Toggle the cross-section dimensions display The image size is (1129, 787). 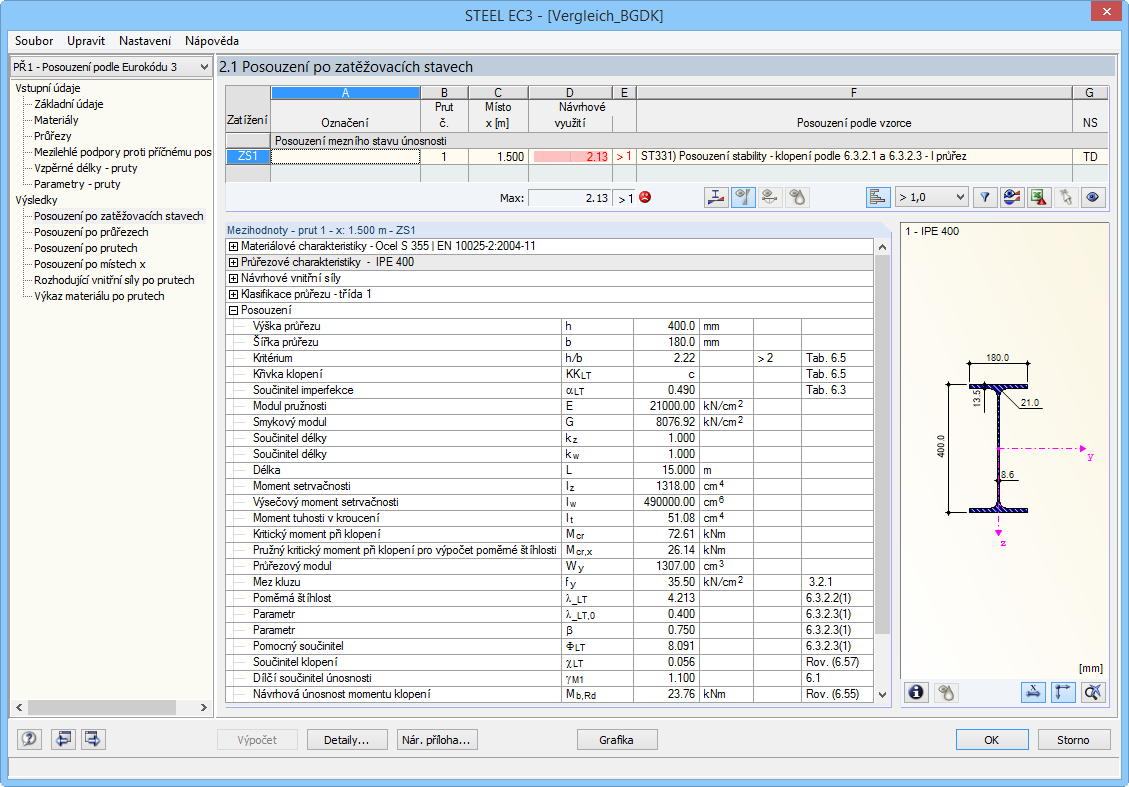pyautogui.click(x=1035, y=692)
